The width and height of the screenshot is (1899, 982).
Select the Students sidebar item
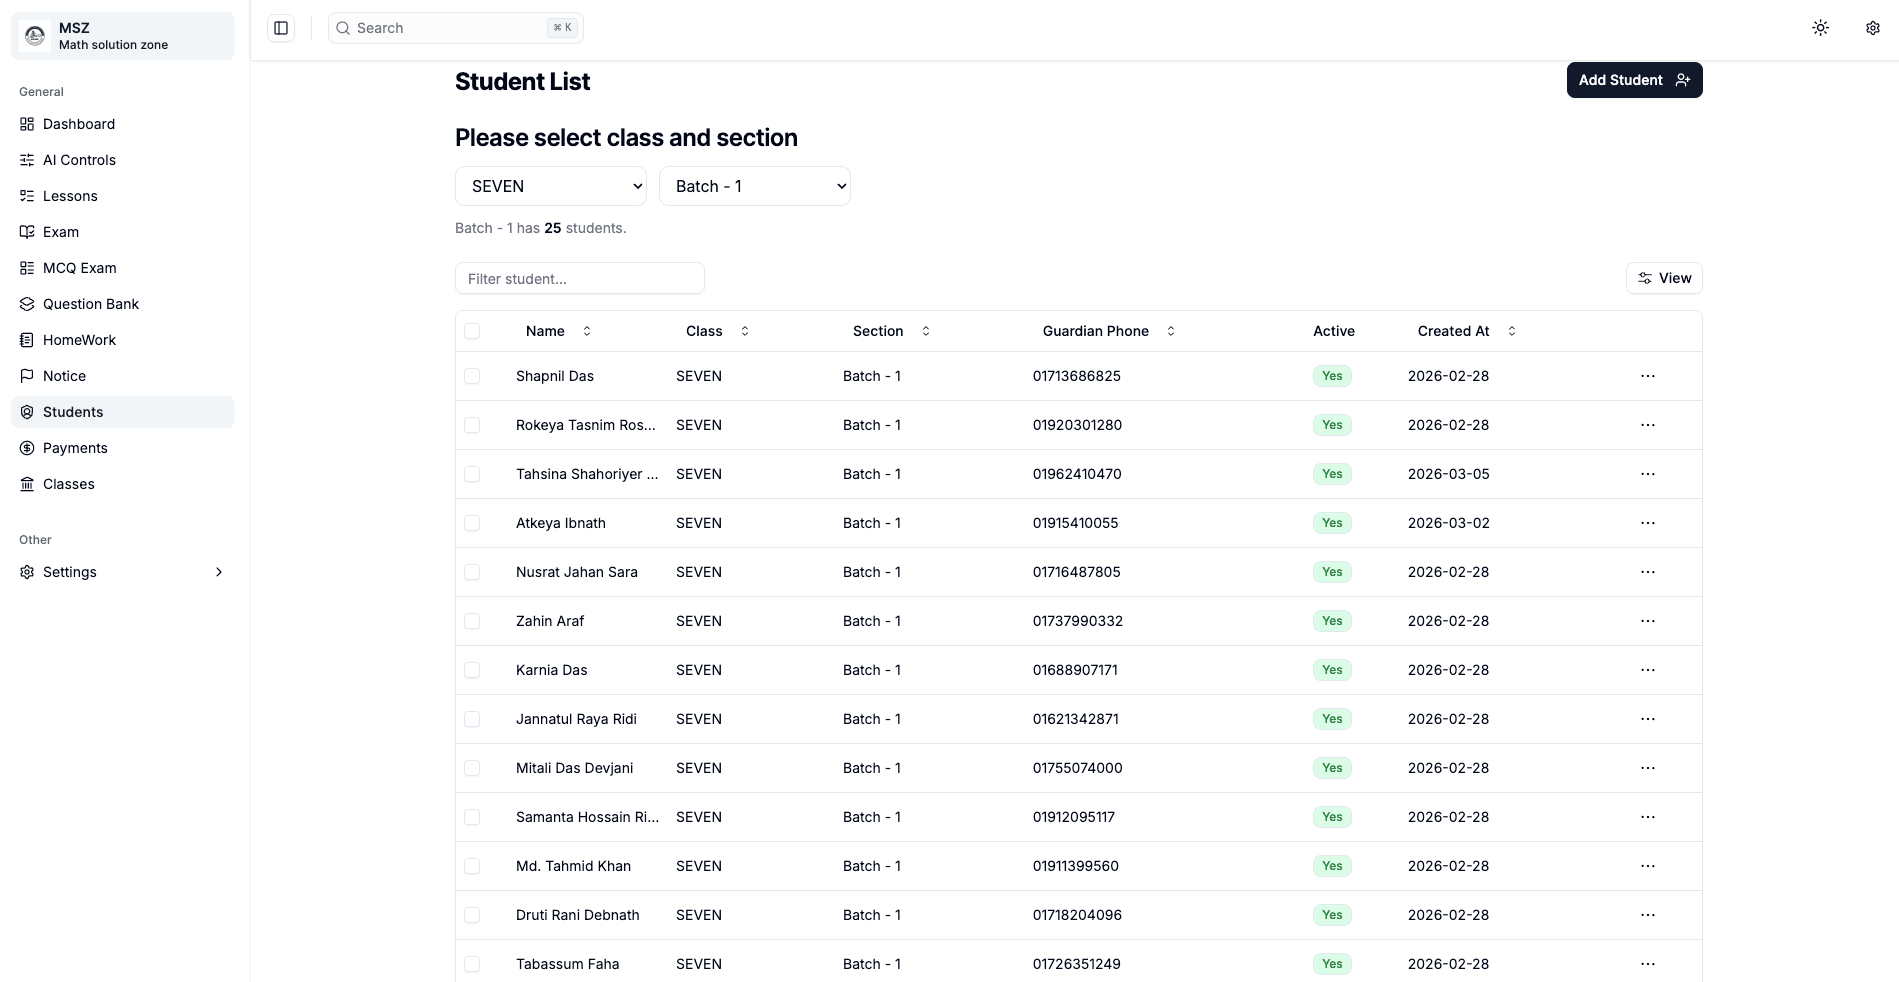click(123, 412)
